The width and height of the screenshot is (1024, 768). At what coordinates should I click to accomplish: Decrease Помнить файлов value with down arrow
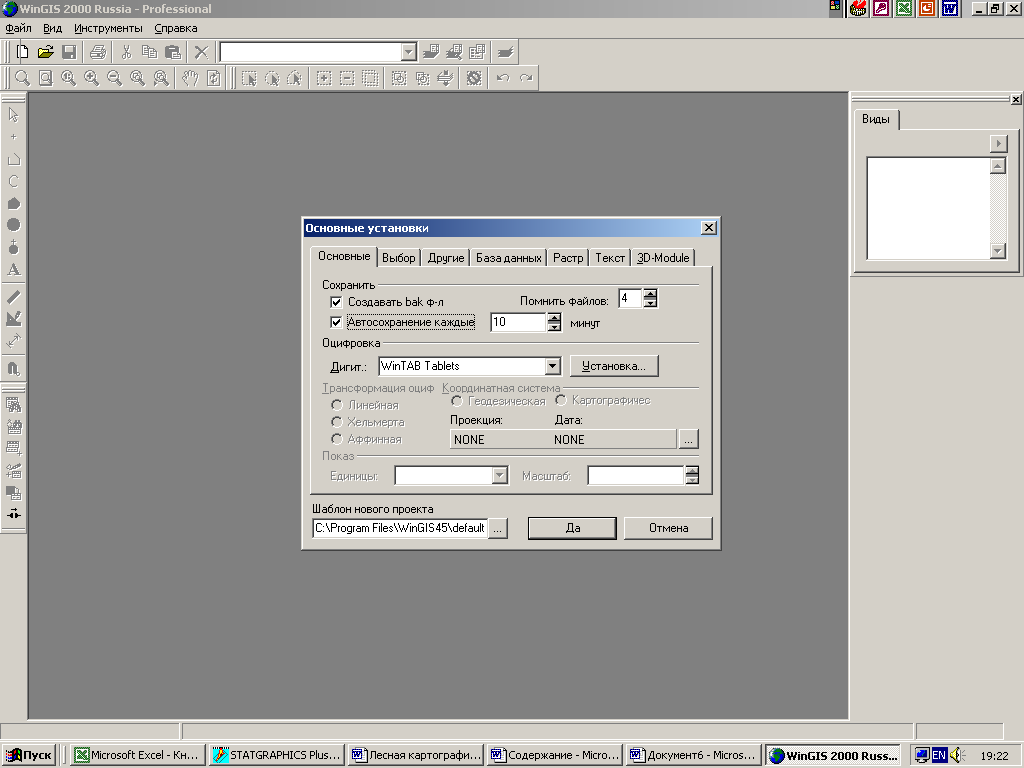point(650,303)
